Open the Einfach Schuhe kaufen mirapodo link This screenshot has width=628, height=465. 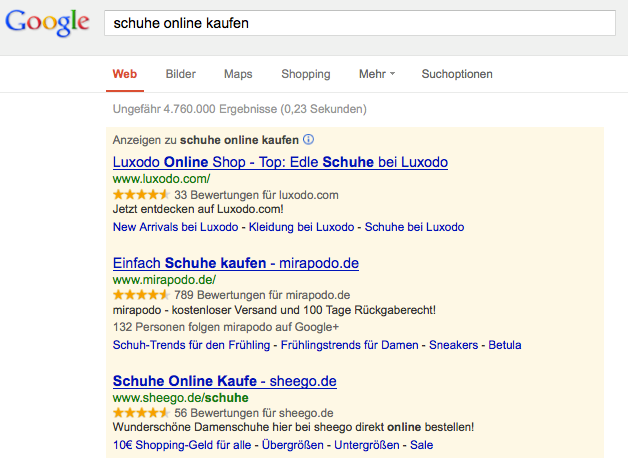[x=235, y=263]
